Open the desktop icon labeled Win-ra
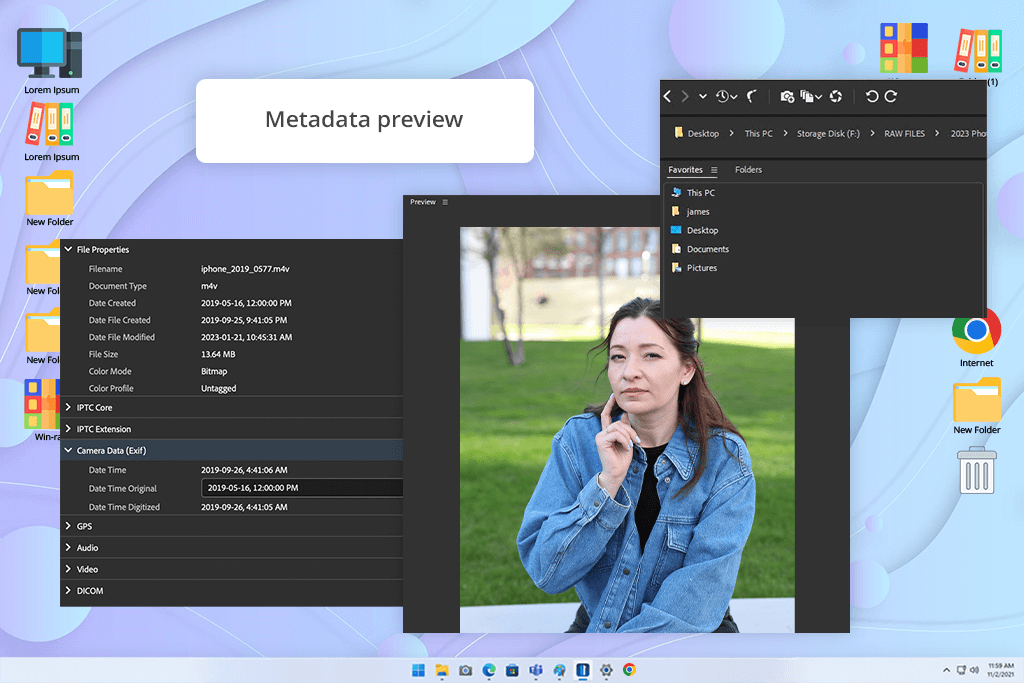The width and height of the screenshot is (1024, 683). click(x=42, y=410)
